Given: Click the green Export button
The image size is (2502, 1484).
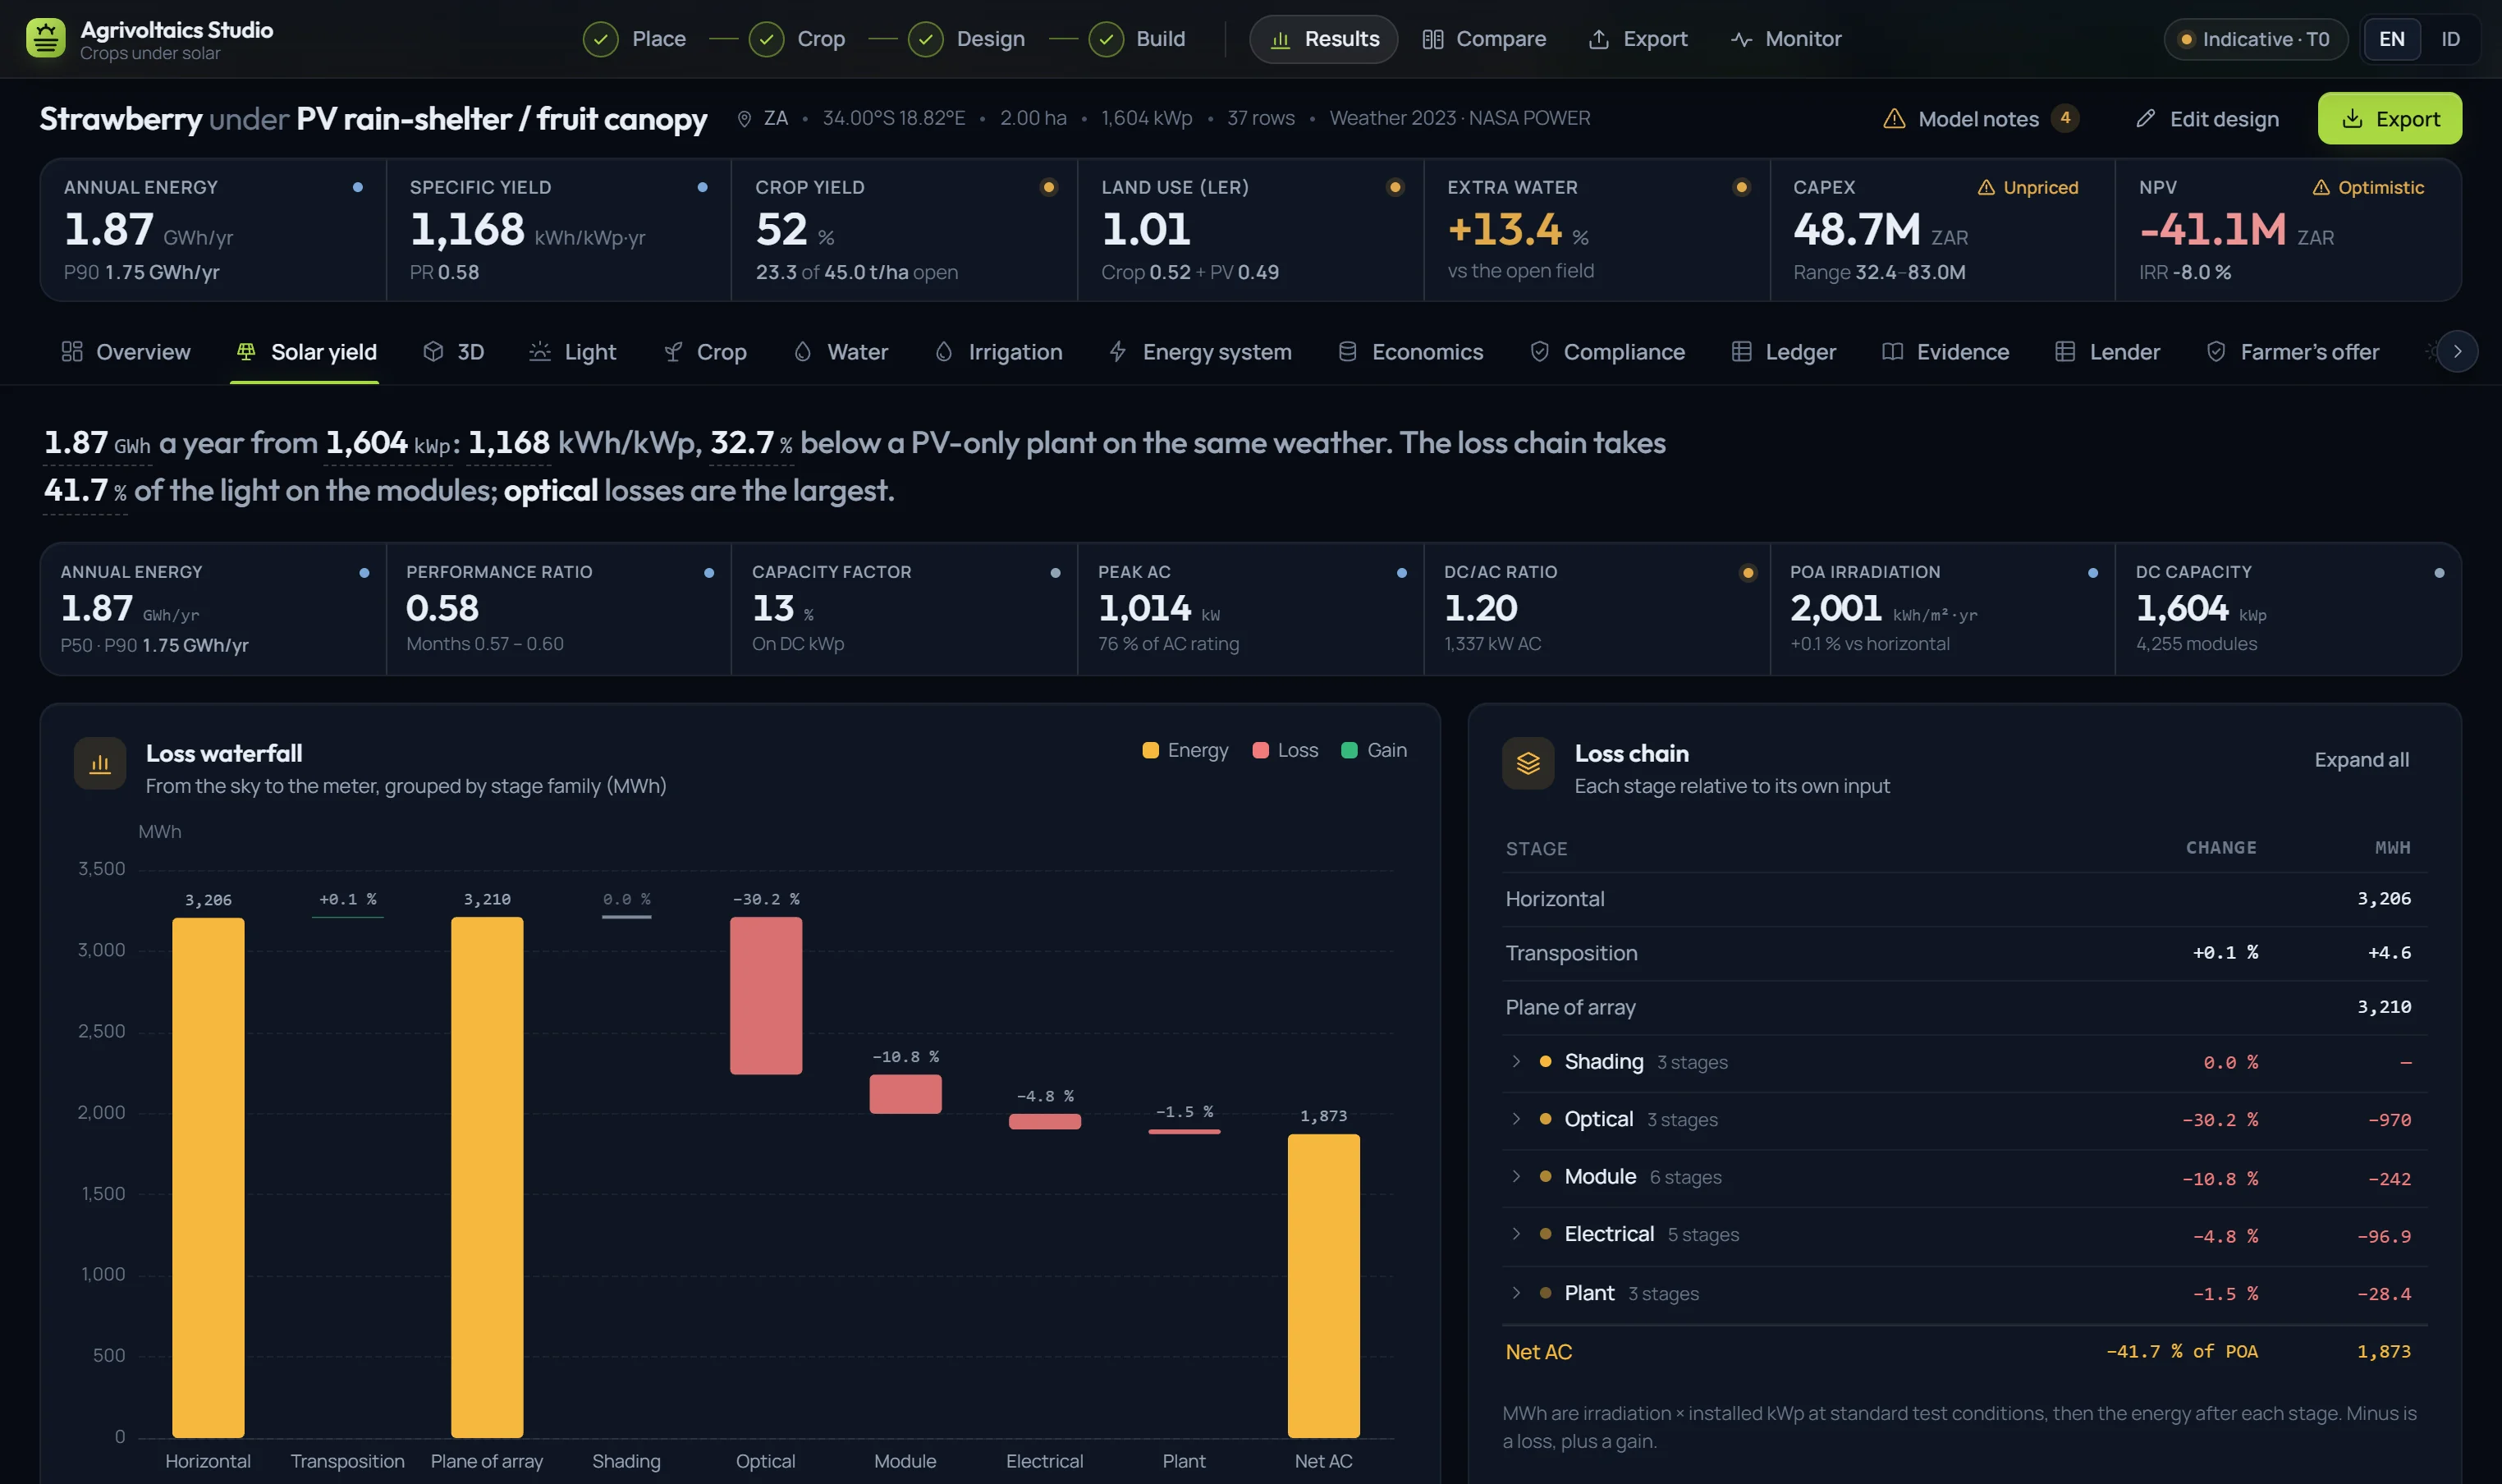Looking at the screenshot, I should (2389, 119).
